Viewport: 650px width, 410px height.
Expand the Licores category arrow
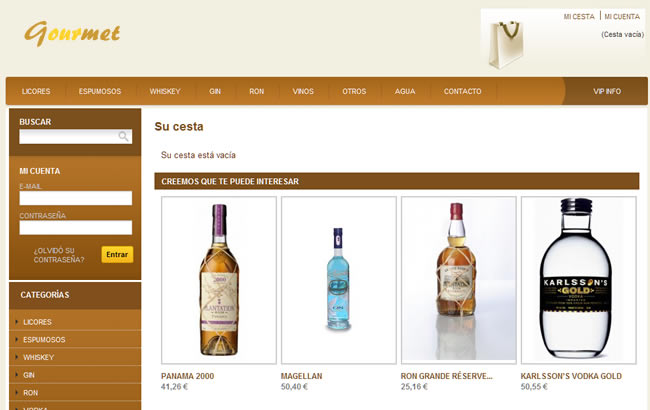coord(17,322)
